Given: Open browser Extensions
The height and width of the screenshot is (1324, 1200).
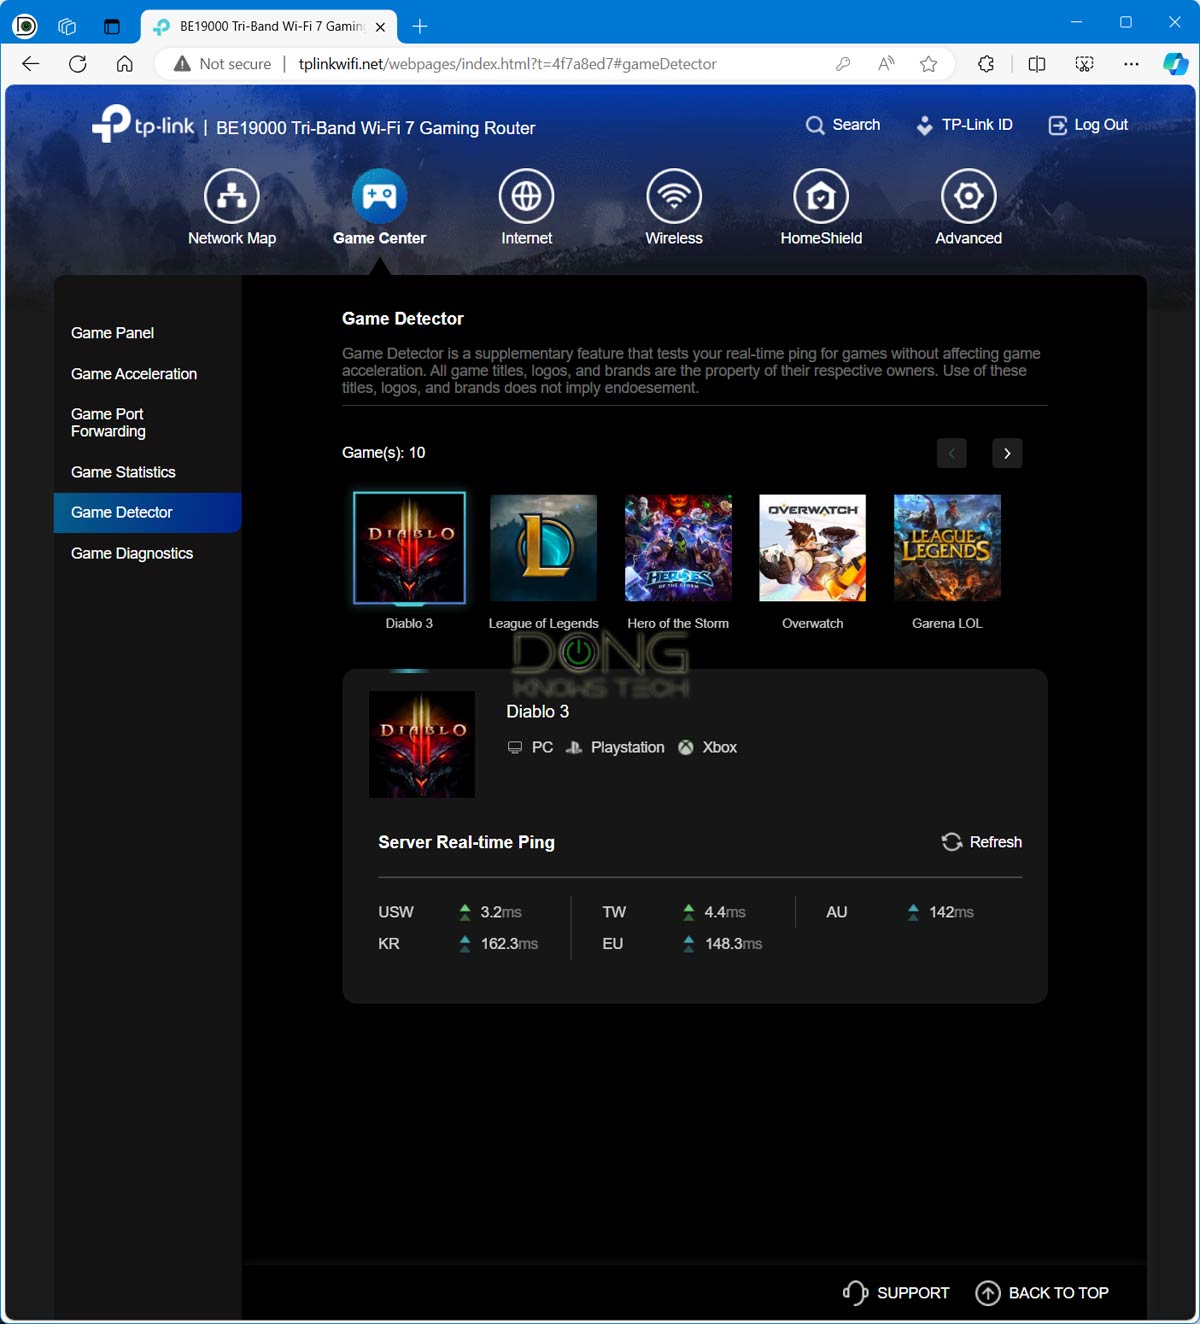Looking at the screenshot, I should pyautogui.click(x=986, y=64).
